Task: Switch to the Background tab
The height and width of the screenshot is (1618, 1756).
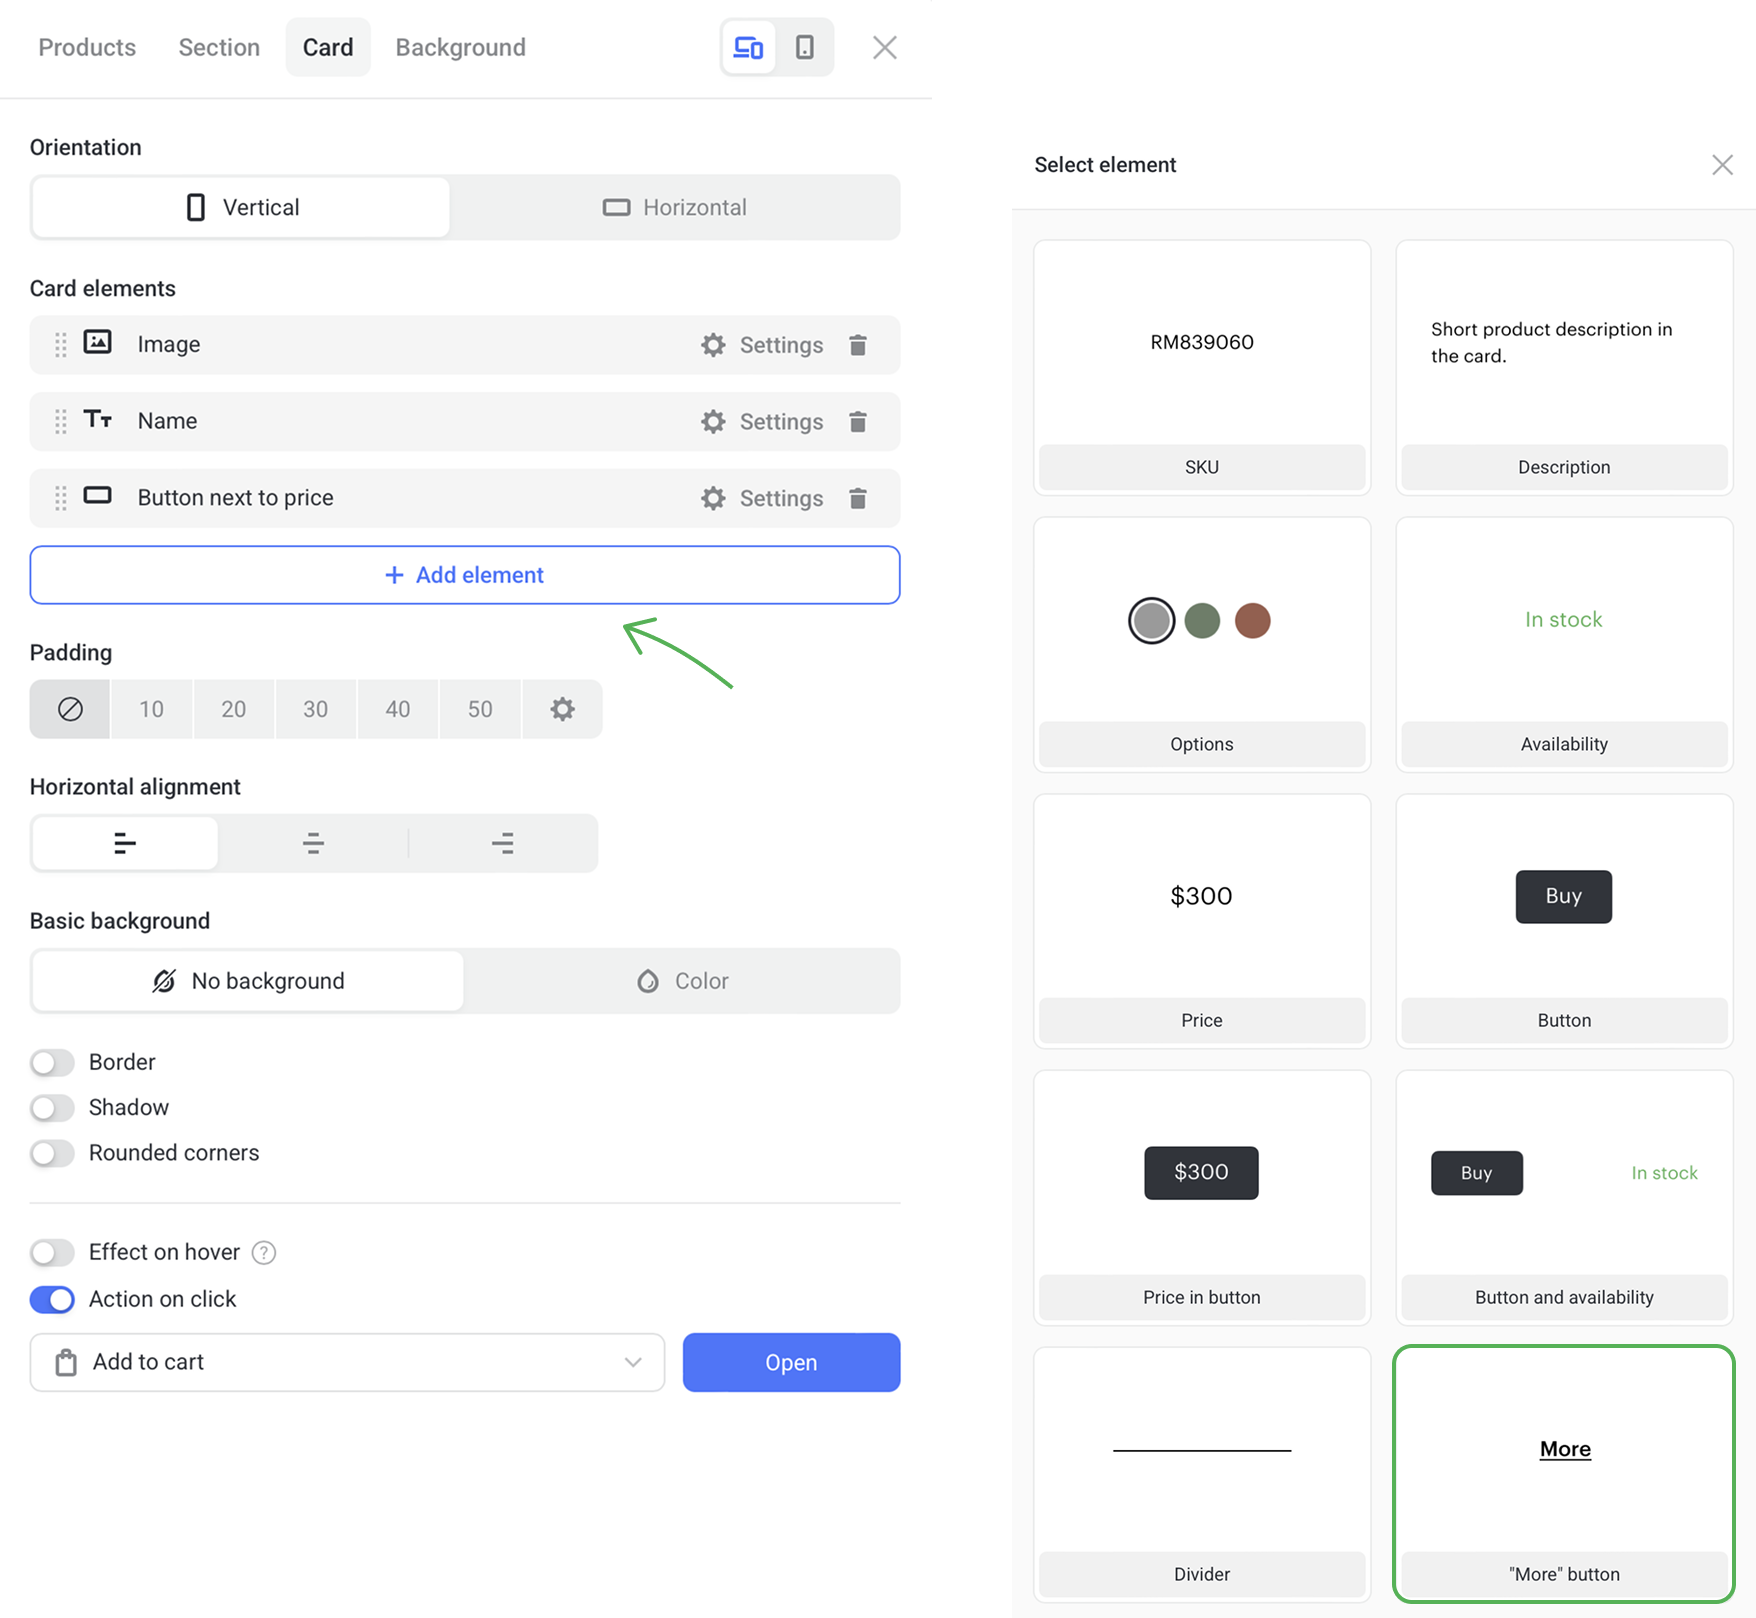Action: click(x=460, y=47)
